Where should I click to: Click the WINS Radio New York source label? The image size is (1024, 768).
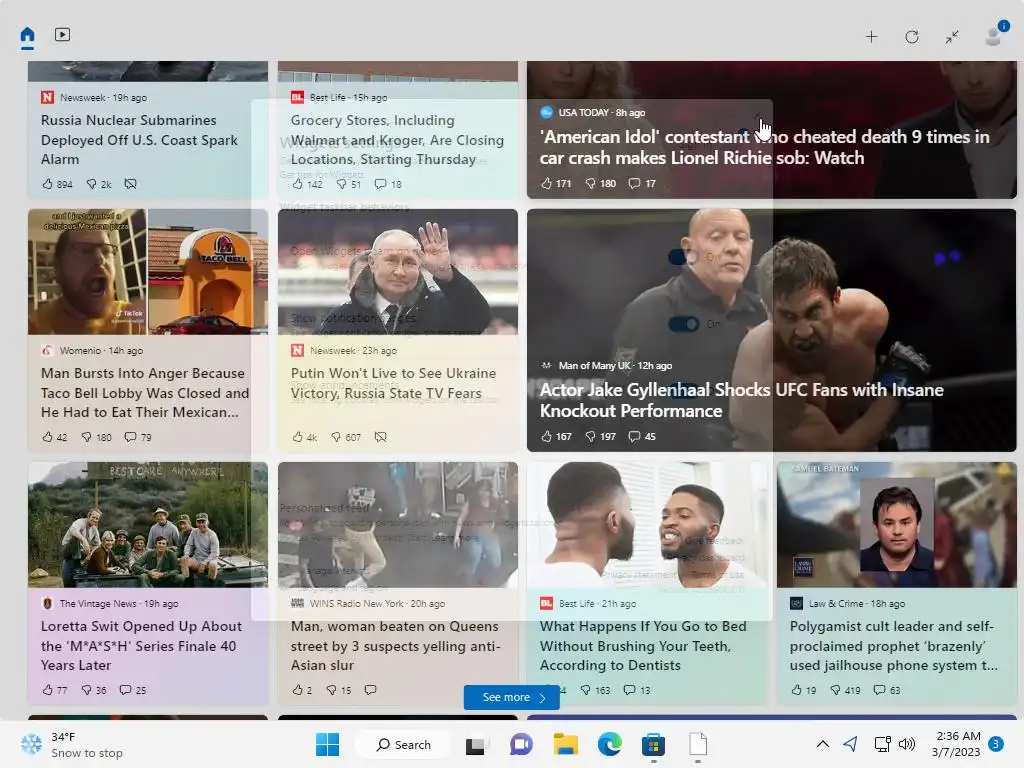click(x=368, y=603)
